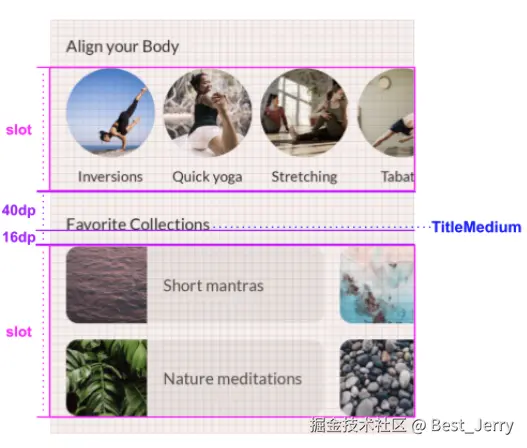
Task: Click the Quick yoga text label
Action: (x=207, y=177)
